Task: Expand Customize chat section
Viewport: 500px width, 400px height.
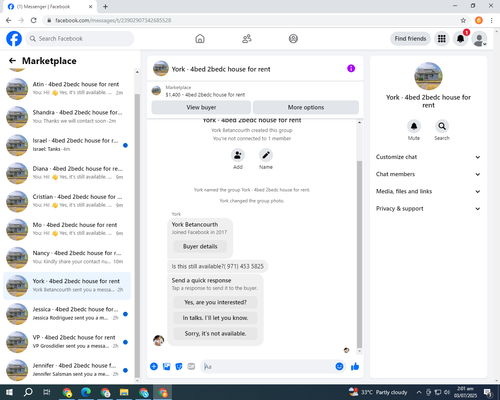Action: (428, 157)
